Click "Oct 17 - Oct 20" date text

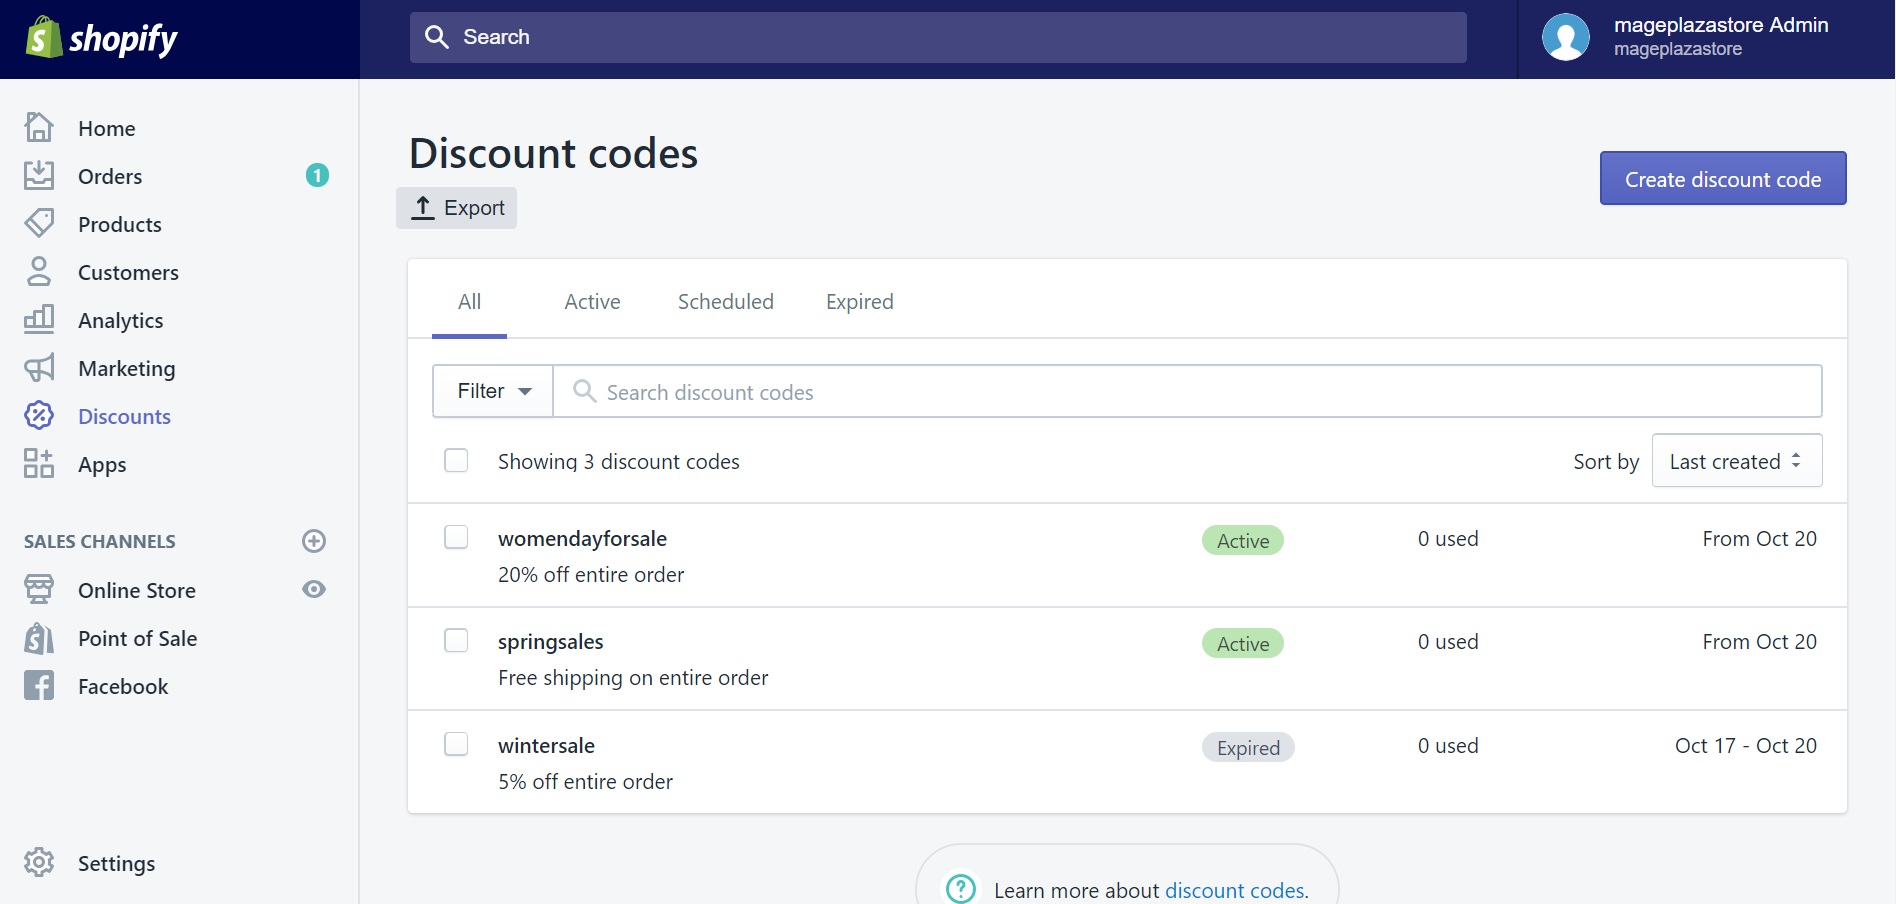[1746, 746]
